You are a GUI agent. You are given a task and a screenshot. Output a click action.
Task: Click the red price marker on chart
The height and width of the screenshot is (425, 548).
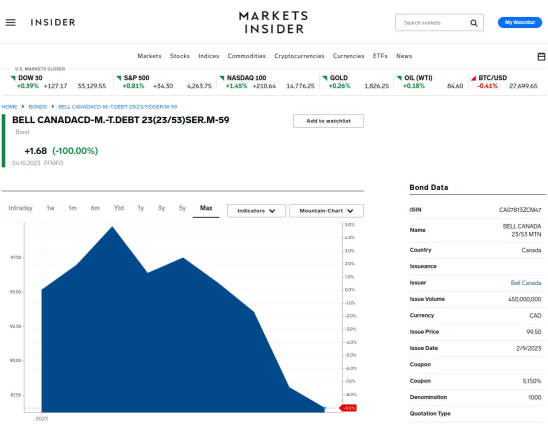(348, 408)
